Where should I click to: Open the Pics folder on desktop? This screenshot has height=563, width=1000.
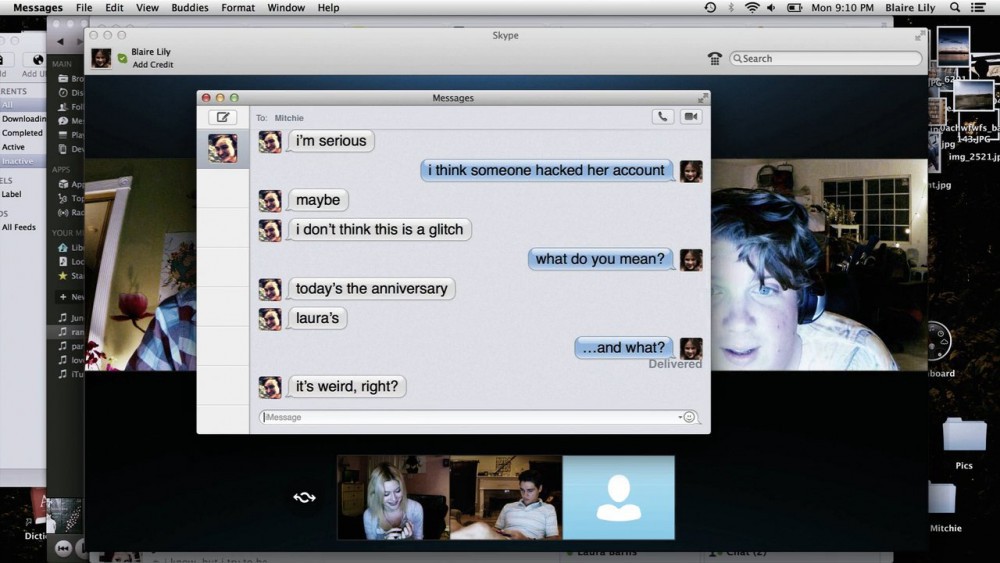963,442
